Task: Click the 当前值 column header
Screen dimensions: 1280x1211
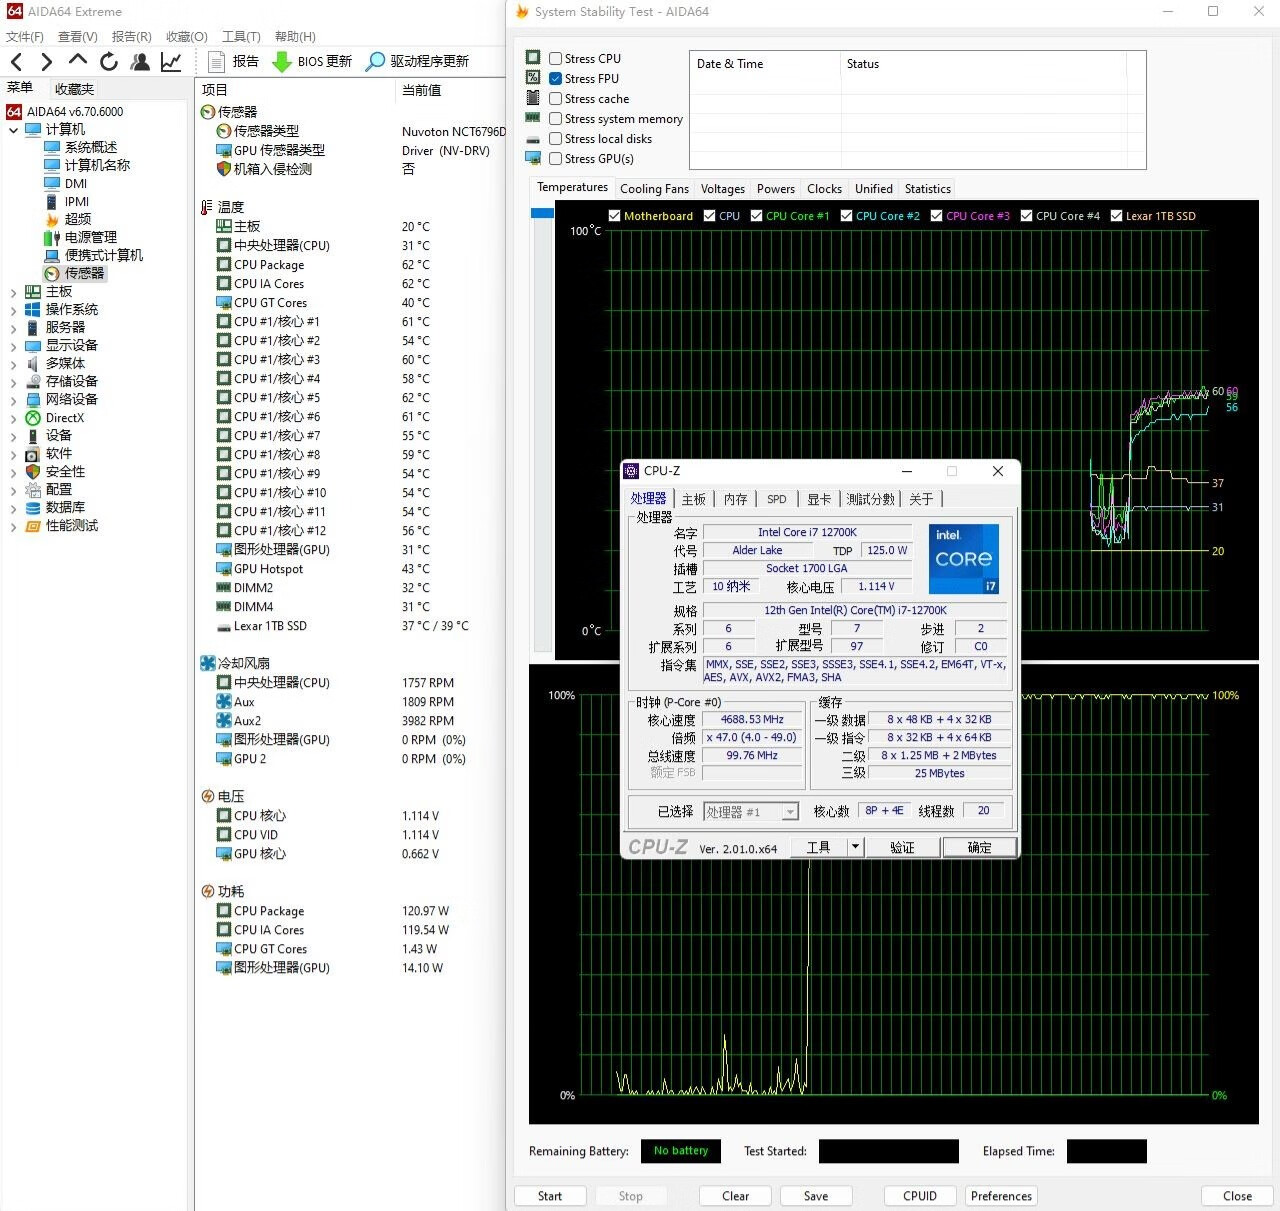Action: click(x=421, y=90)
